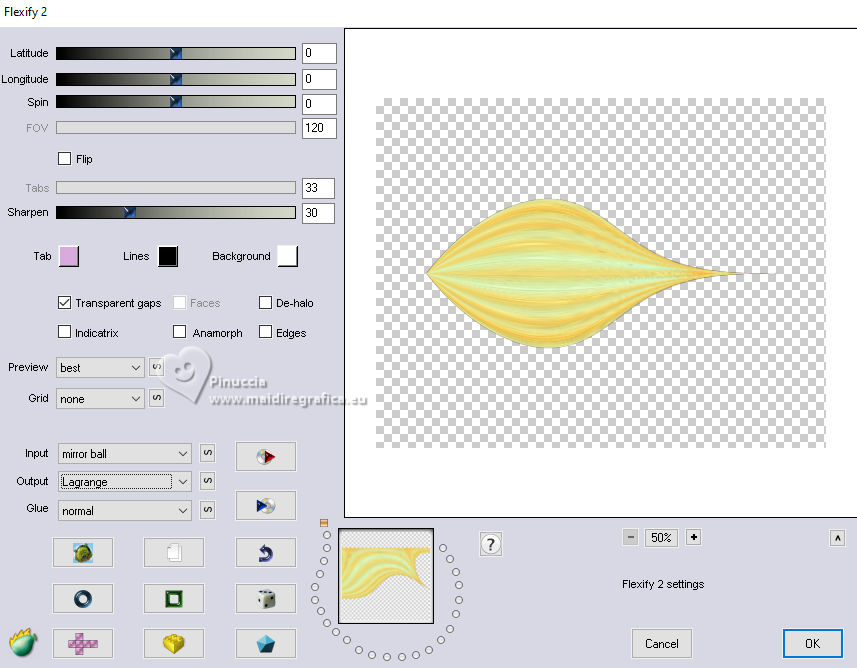Click the Sharpen value field
The image size is (857, 668).
(x=318, y=213)
